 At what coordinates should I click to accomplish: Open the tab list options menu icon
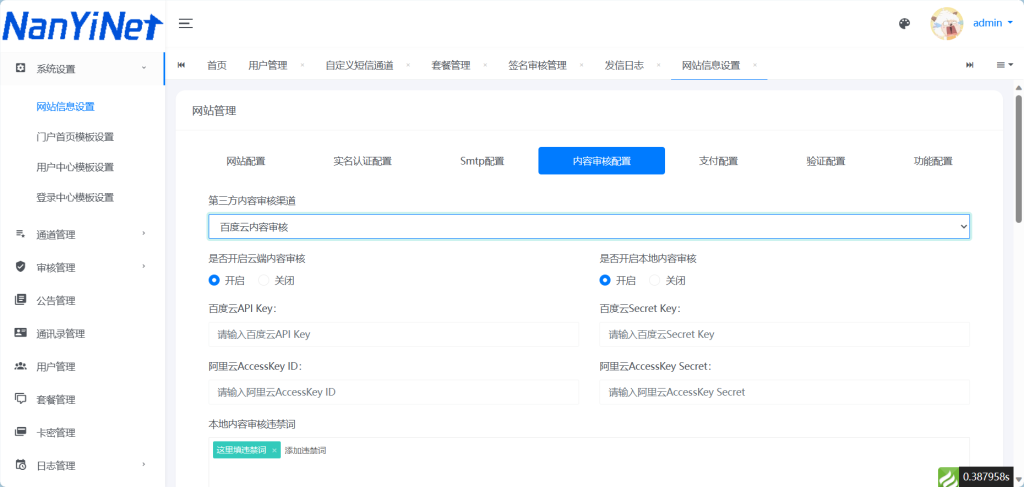click(x=1004, y=65)
